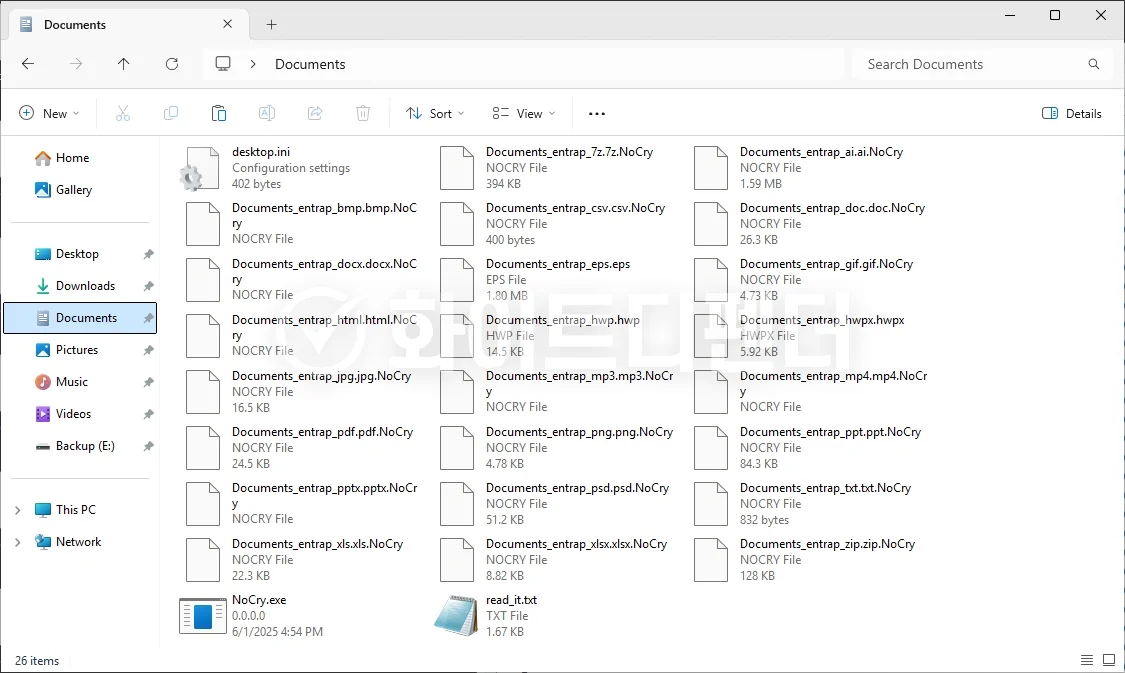Refresh the current folder view
The height and width of the screenshot is (673, 1125).
tap(172, 64)
